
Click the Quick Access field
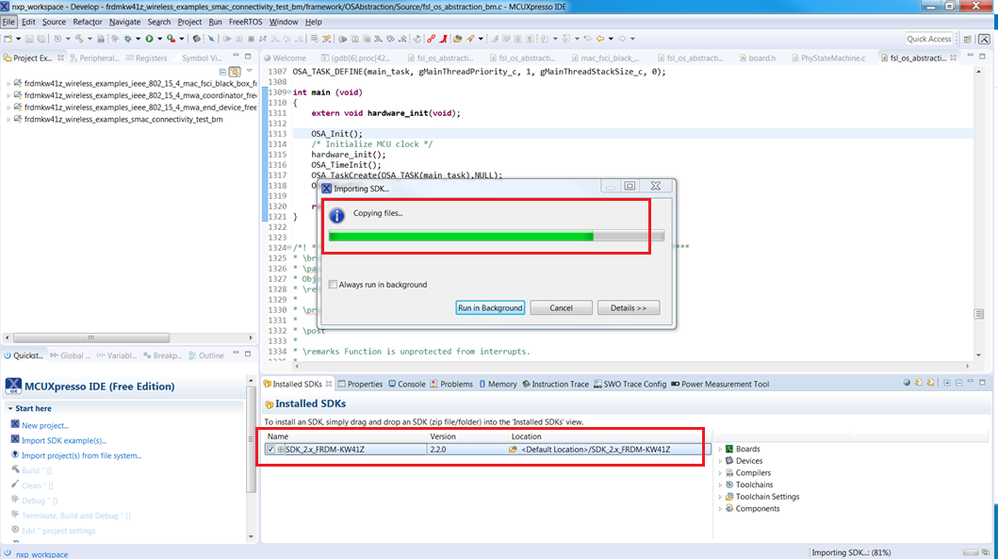(929, 39)
